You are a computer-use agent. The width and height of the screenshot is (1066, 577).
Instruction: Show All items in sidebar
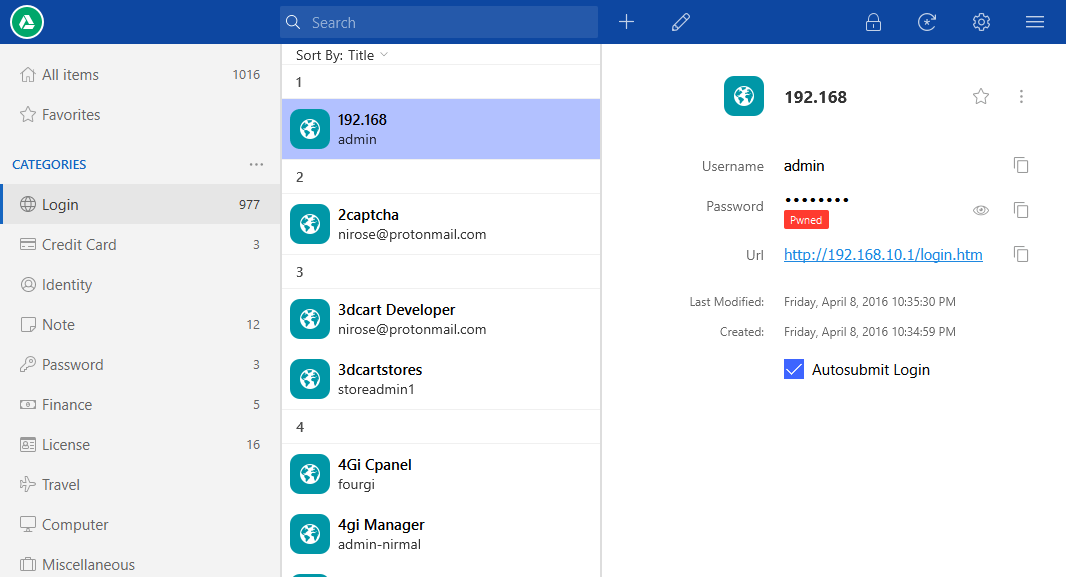tap(140, 75)
